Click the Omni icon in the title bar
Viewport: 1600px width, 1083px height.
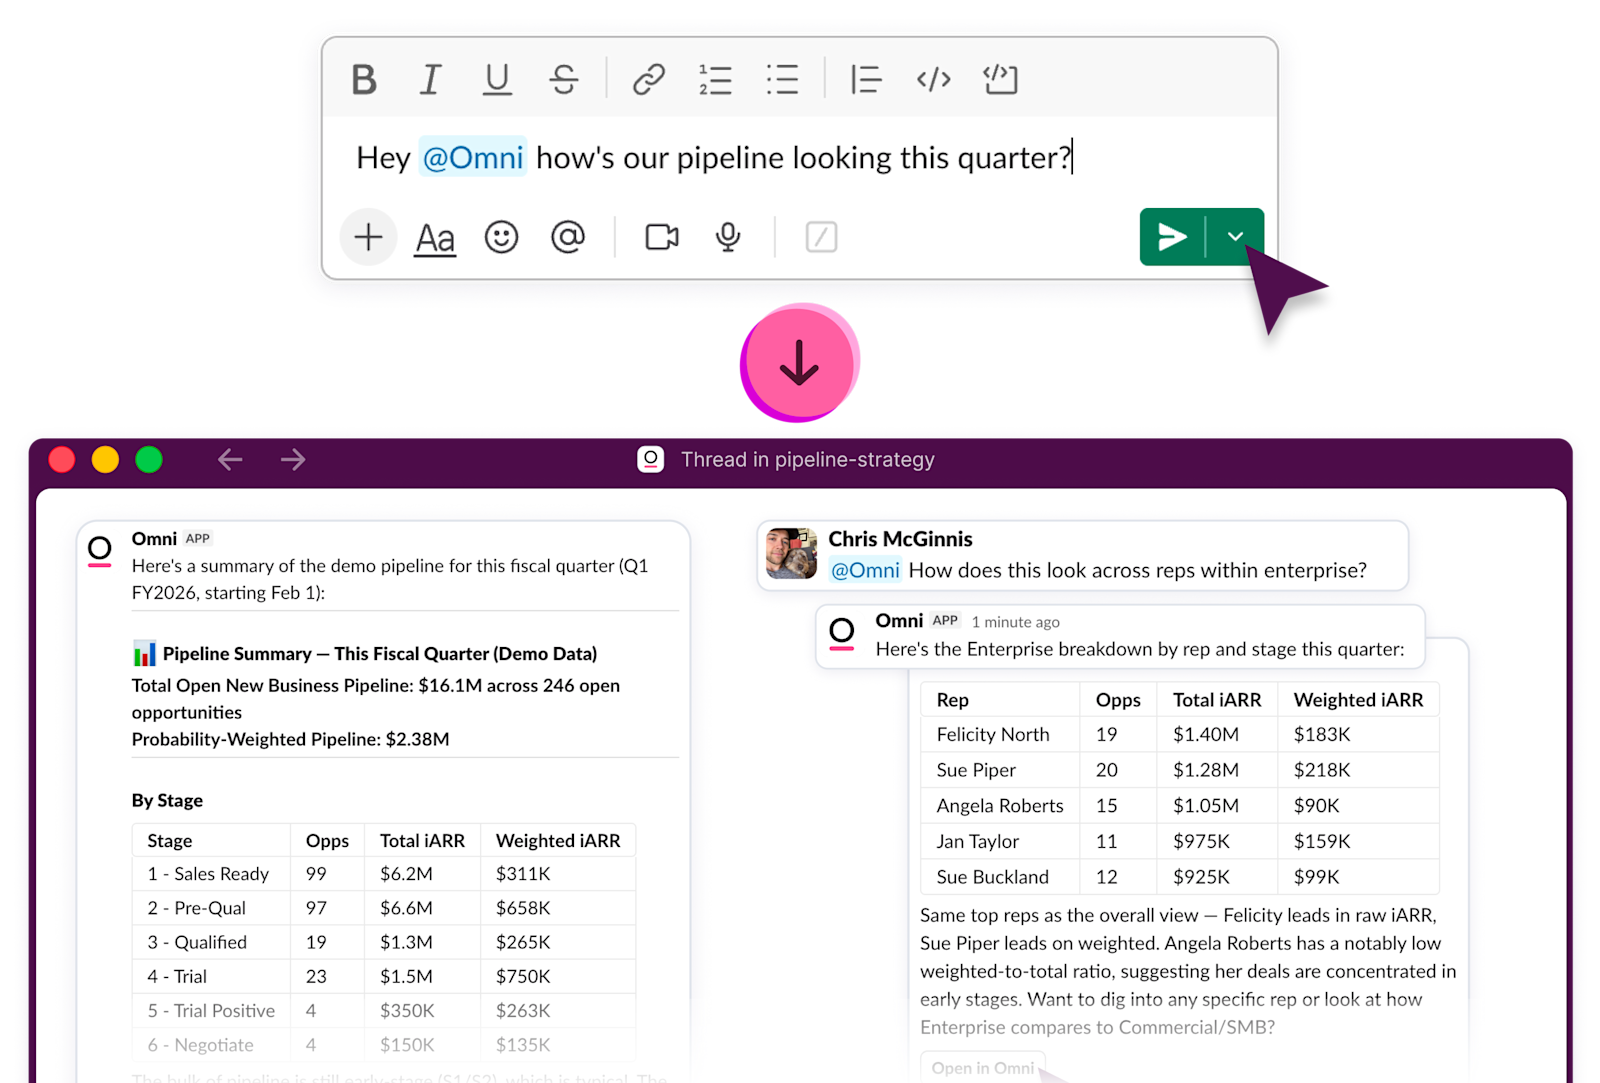click(651, 459)
